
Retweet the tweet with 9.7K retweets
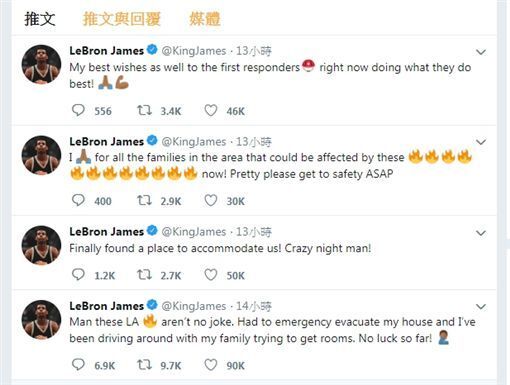tap(144, 365)
